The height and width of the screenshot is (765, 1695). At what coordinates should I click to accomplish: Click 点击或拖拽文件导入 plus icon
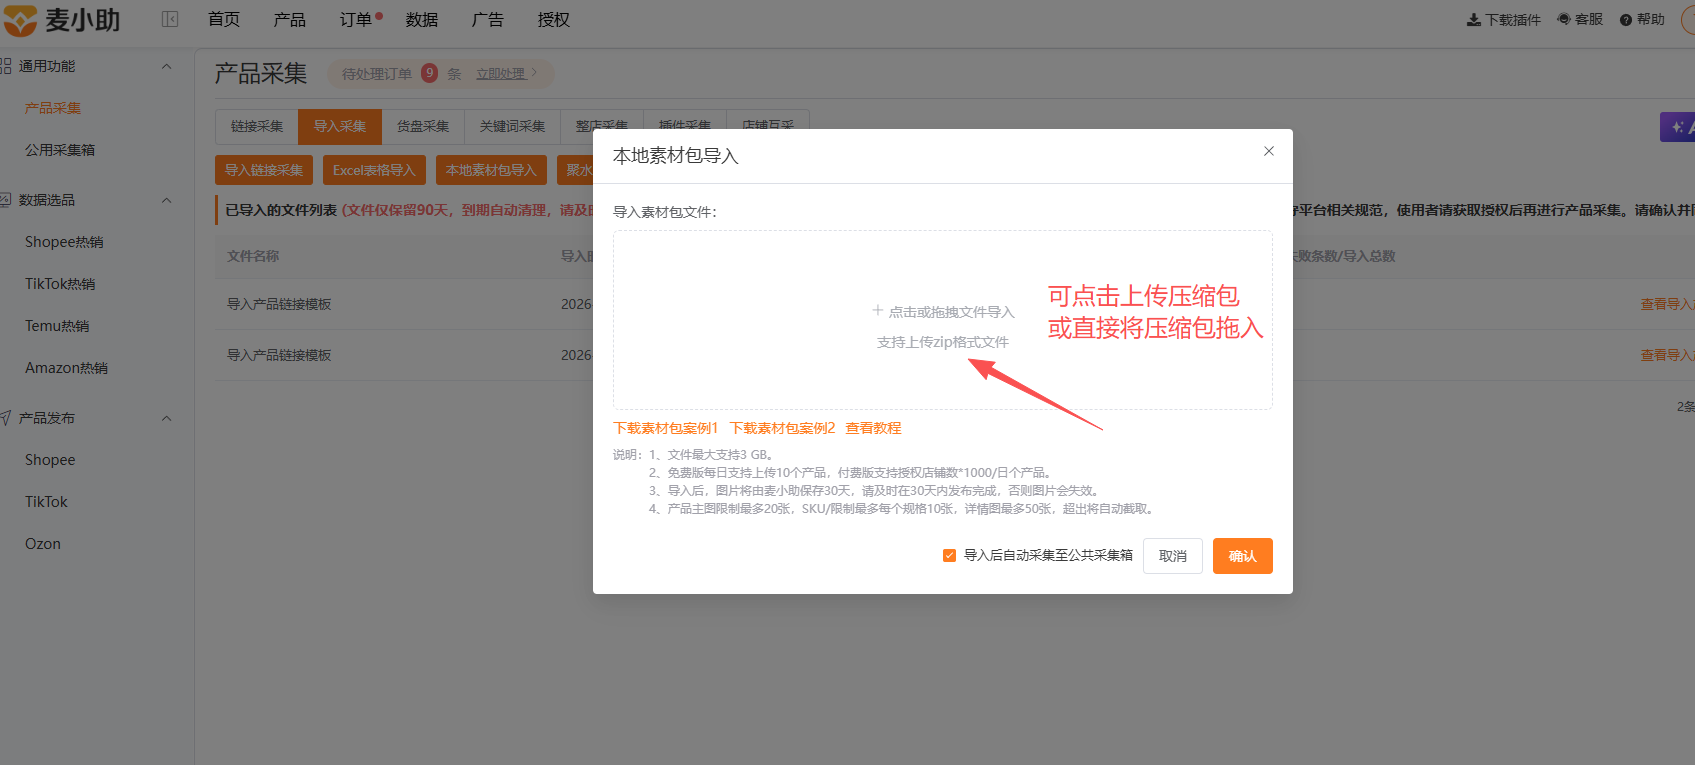(x=877, y=311)
